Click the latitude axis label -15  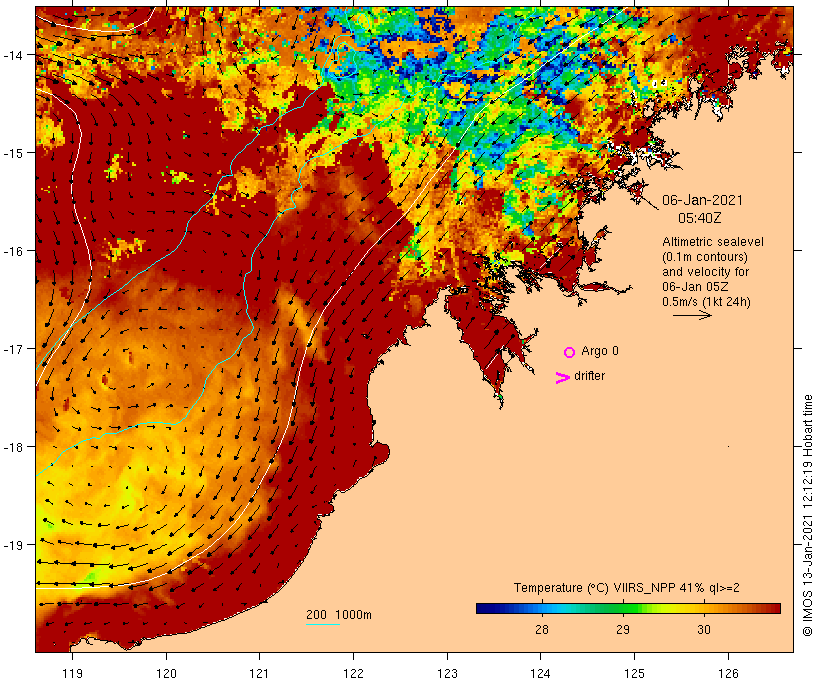click(x=13, y=153)
